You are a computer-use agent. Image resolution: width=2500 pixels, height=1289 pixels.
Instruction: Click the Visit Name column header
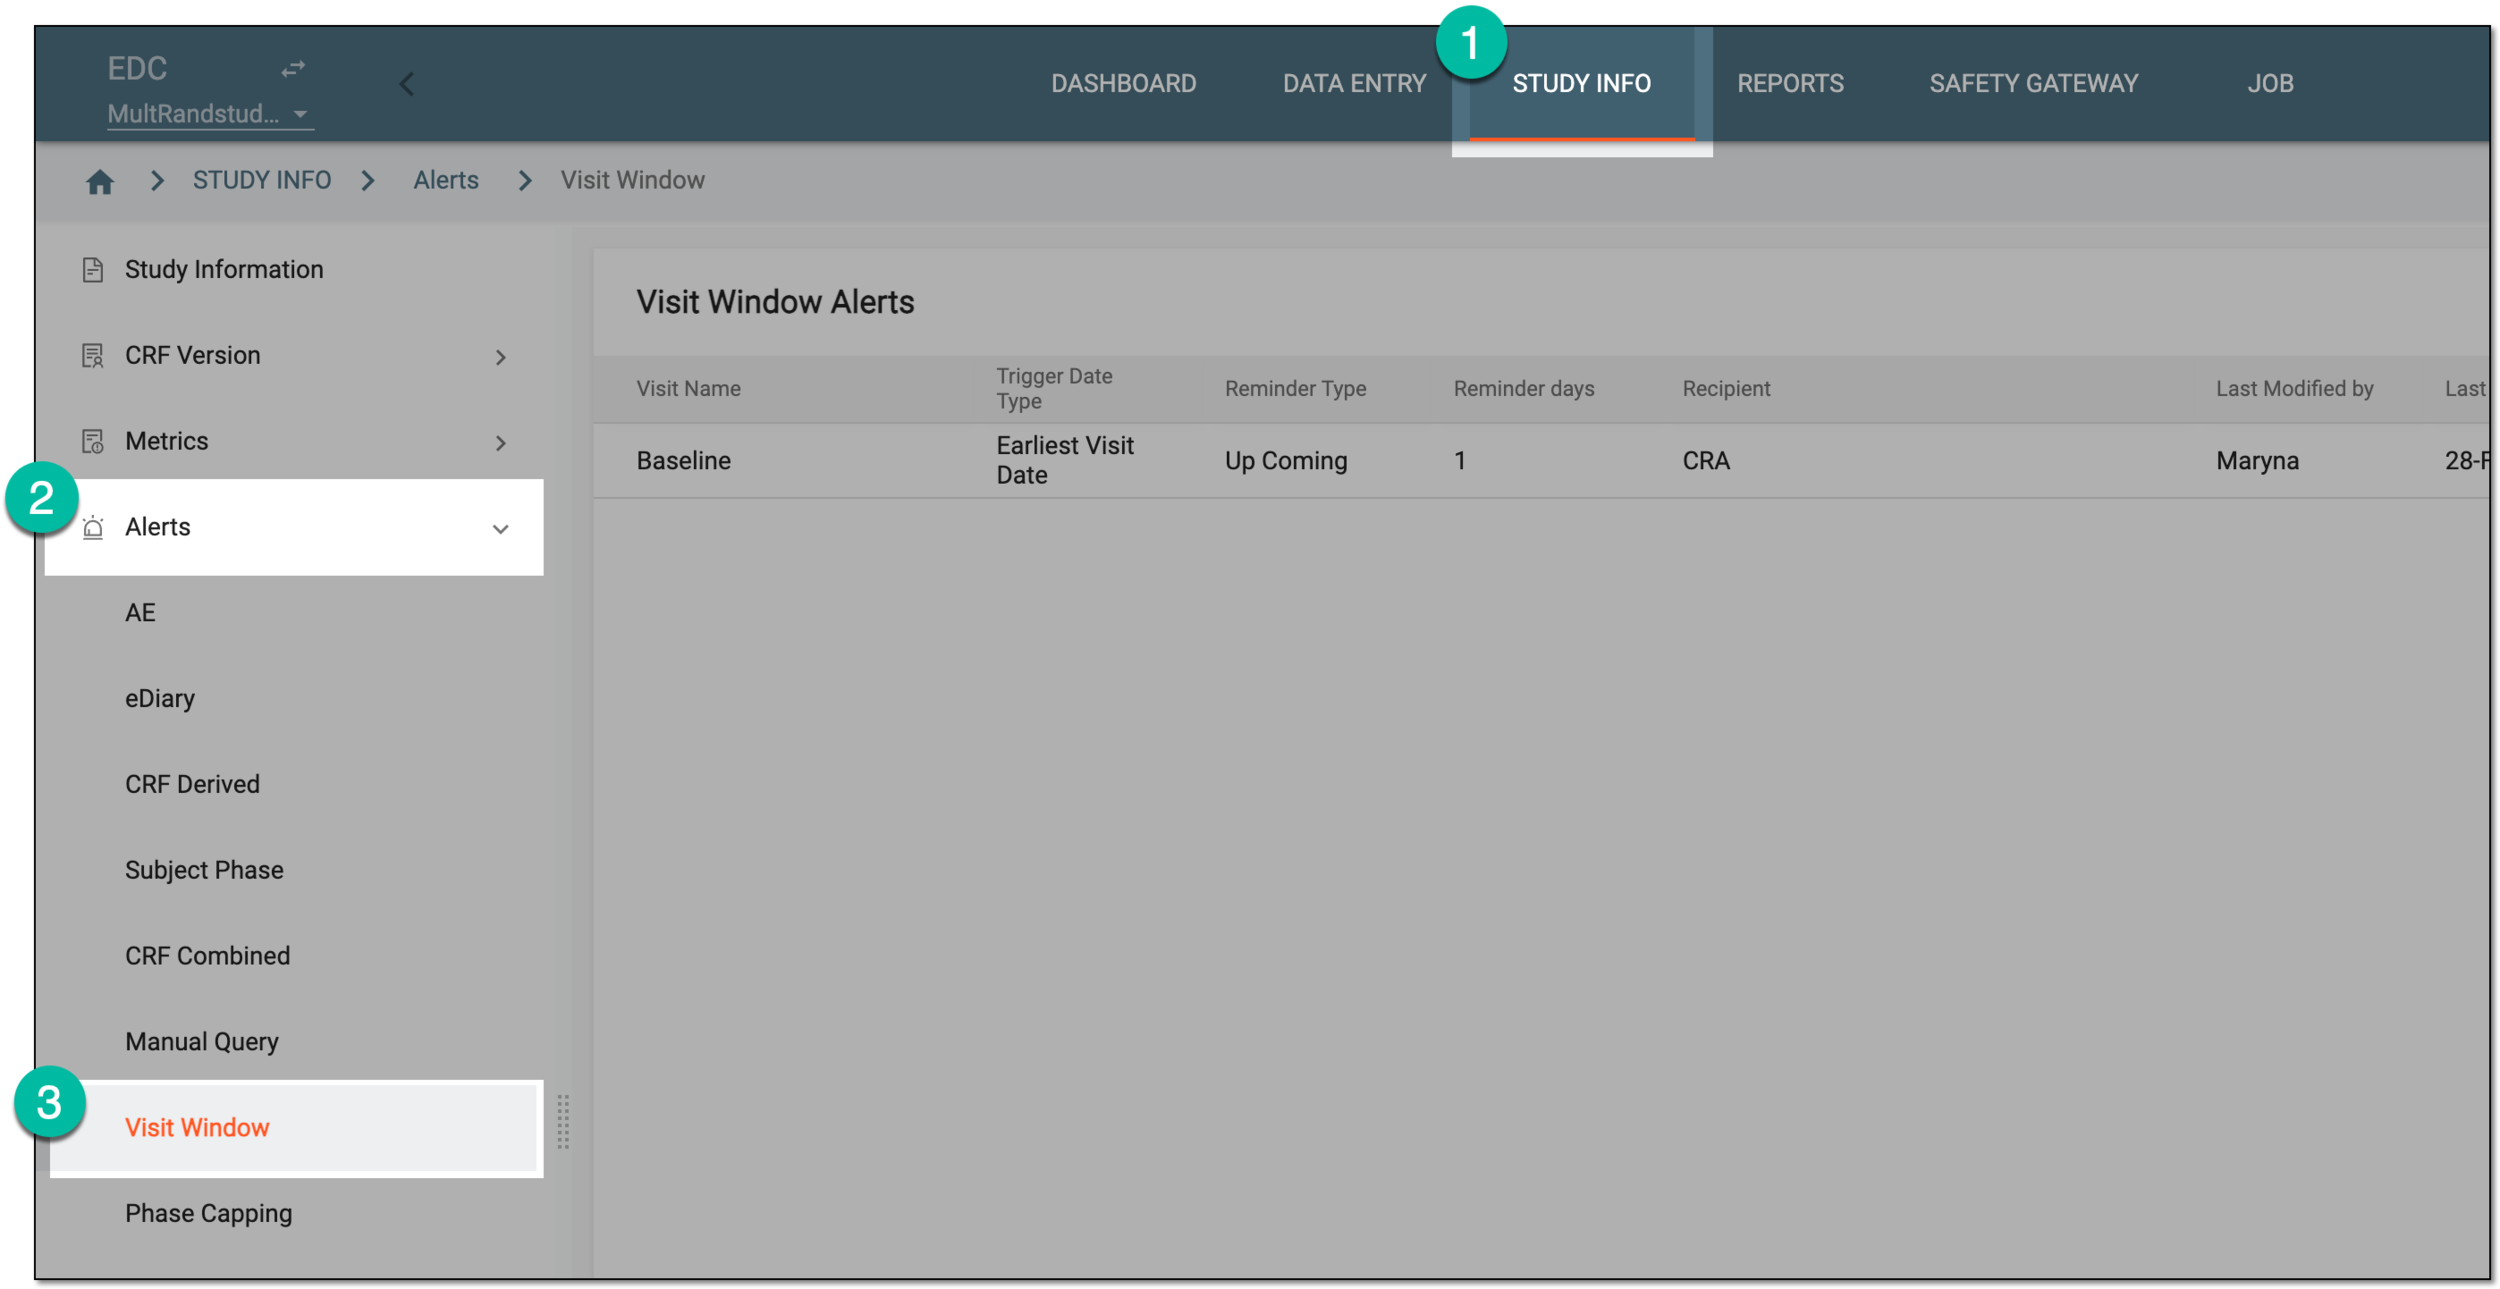point(688,389)
